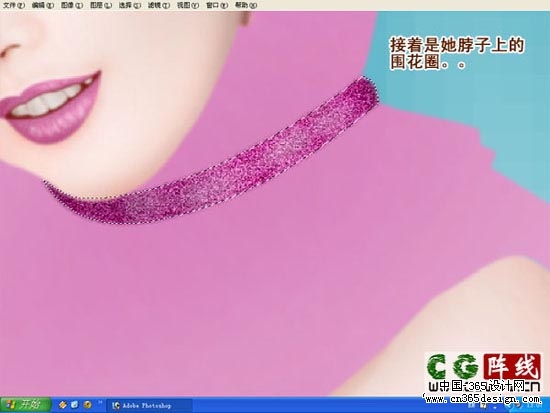Open the 选择 (Select) menu
Viewport: 550px width, 413px height.
click(x=129, y=5)
